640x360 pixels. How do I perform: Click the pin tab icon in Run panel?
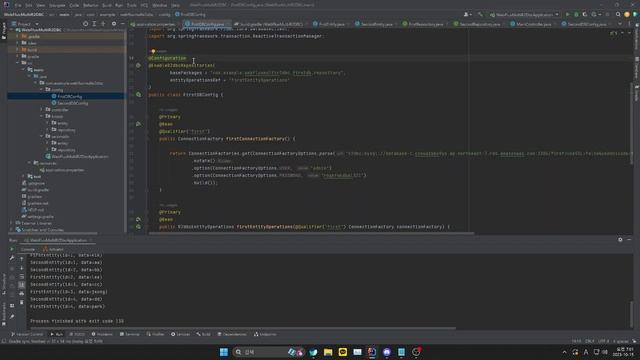click(12, 317)
